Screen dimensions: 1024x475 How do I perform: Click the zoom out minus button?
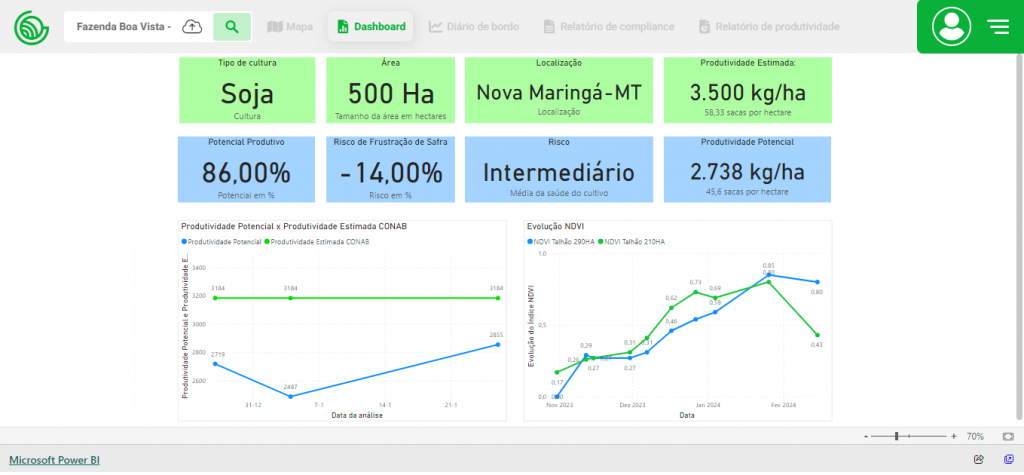866,436
